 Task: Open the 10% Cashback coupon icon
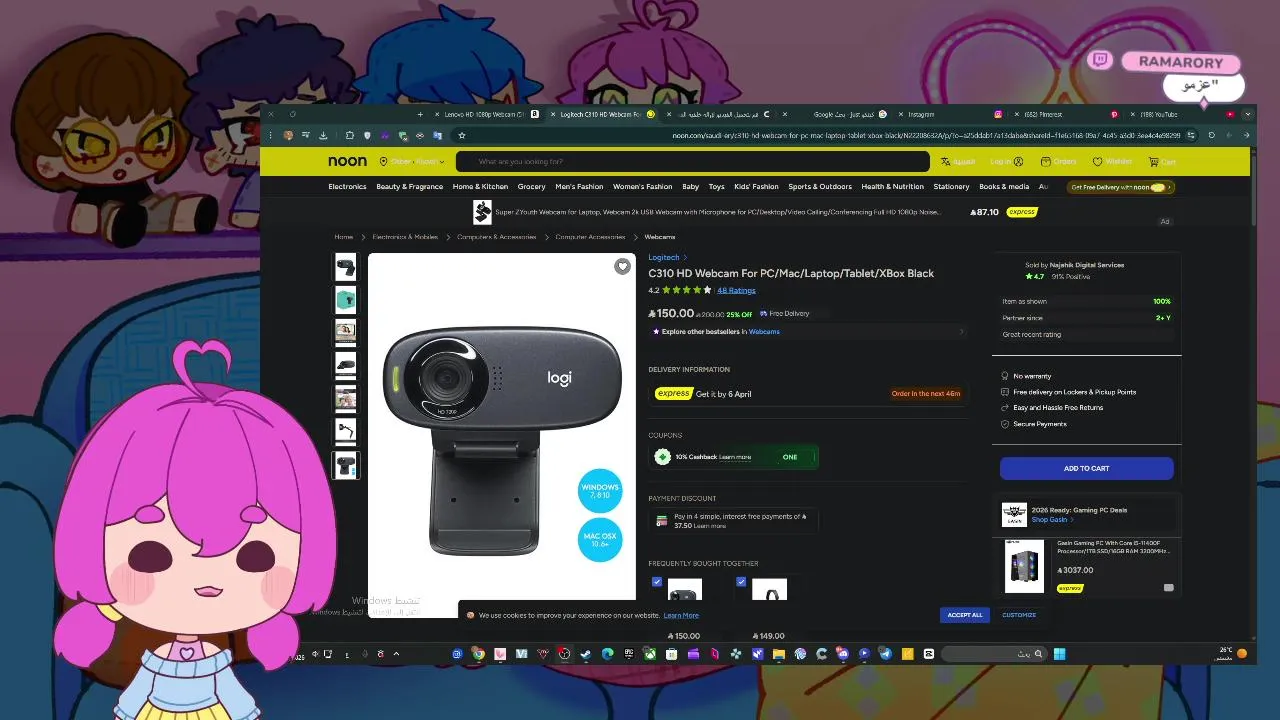click(662, 457)
